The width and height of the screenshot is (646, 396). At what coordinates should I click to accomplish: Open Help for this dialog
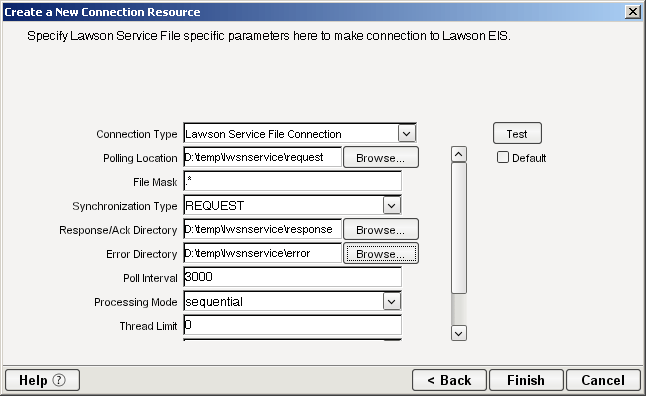42,380
